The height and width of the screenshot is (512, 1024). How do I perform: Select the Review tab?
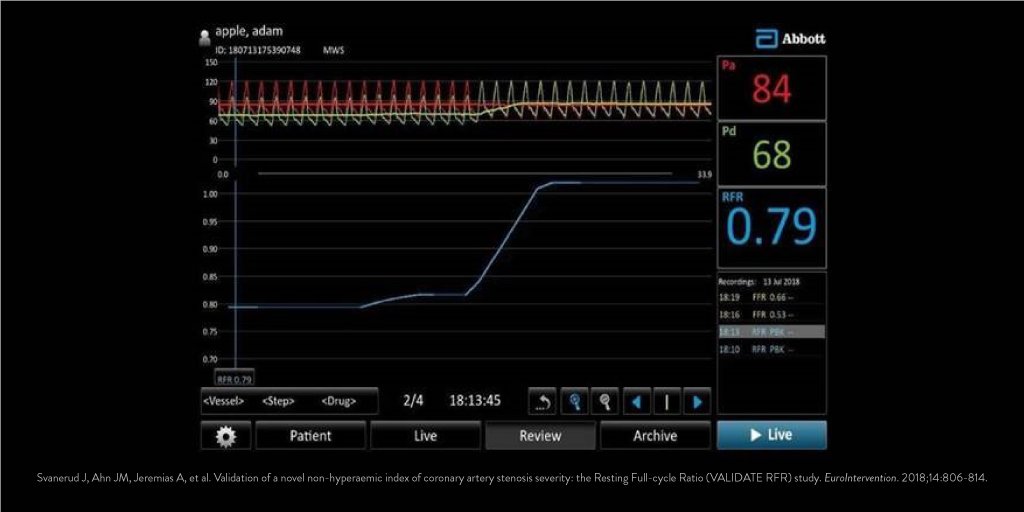pos(540,436)
